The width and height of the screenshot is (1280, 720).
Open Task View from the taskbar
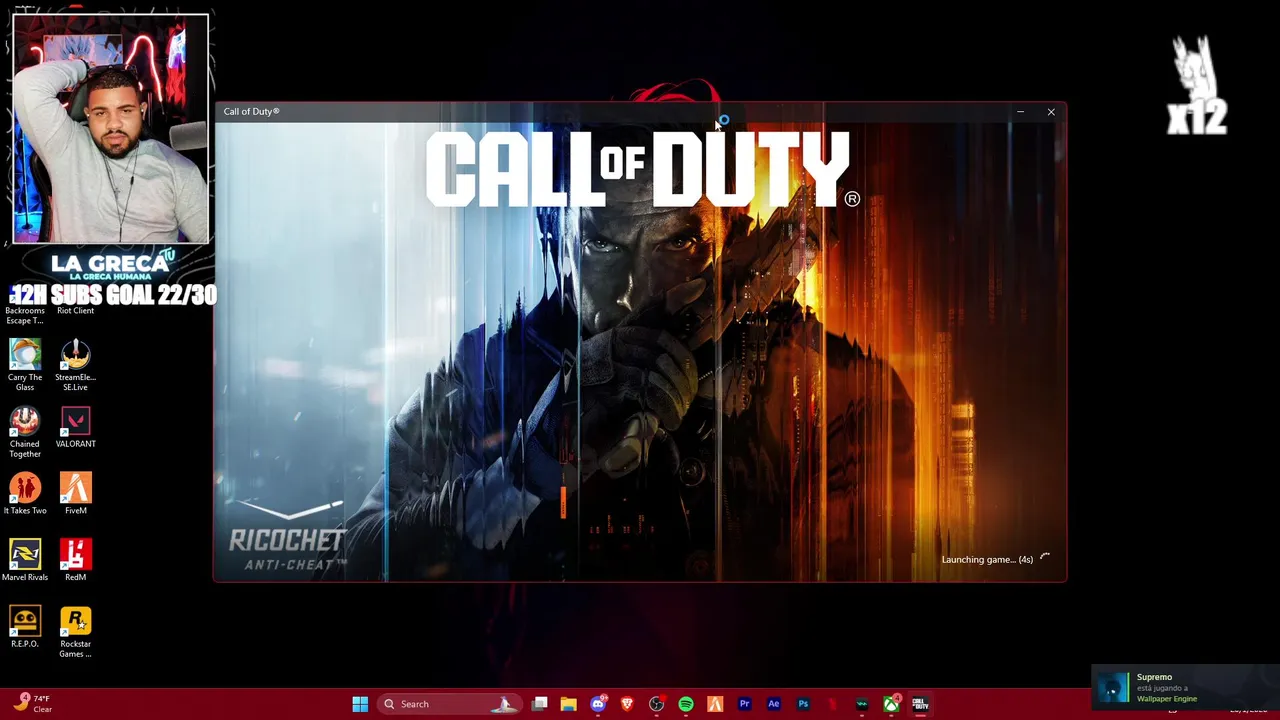click(539, 704)
